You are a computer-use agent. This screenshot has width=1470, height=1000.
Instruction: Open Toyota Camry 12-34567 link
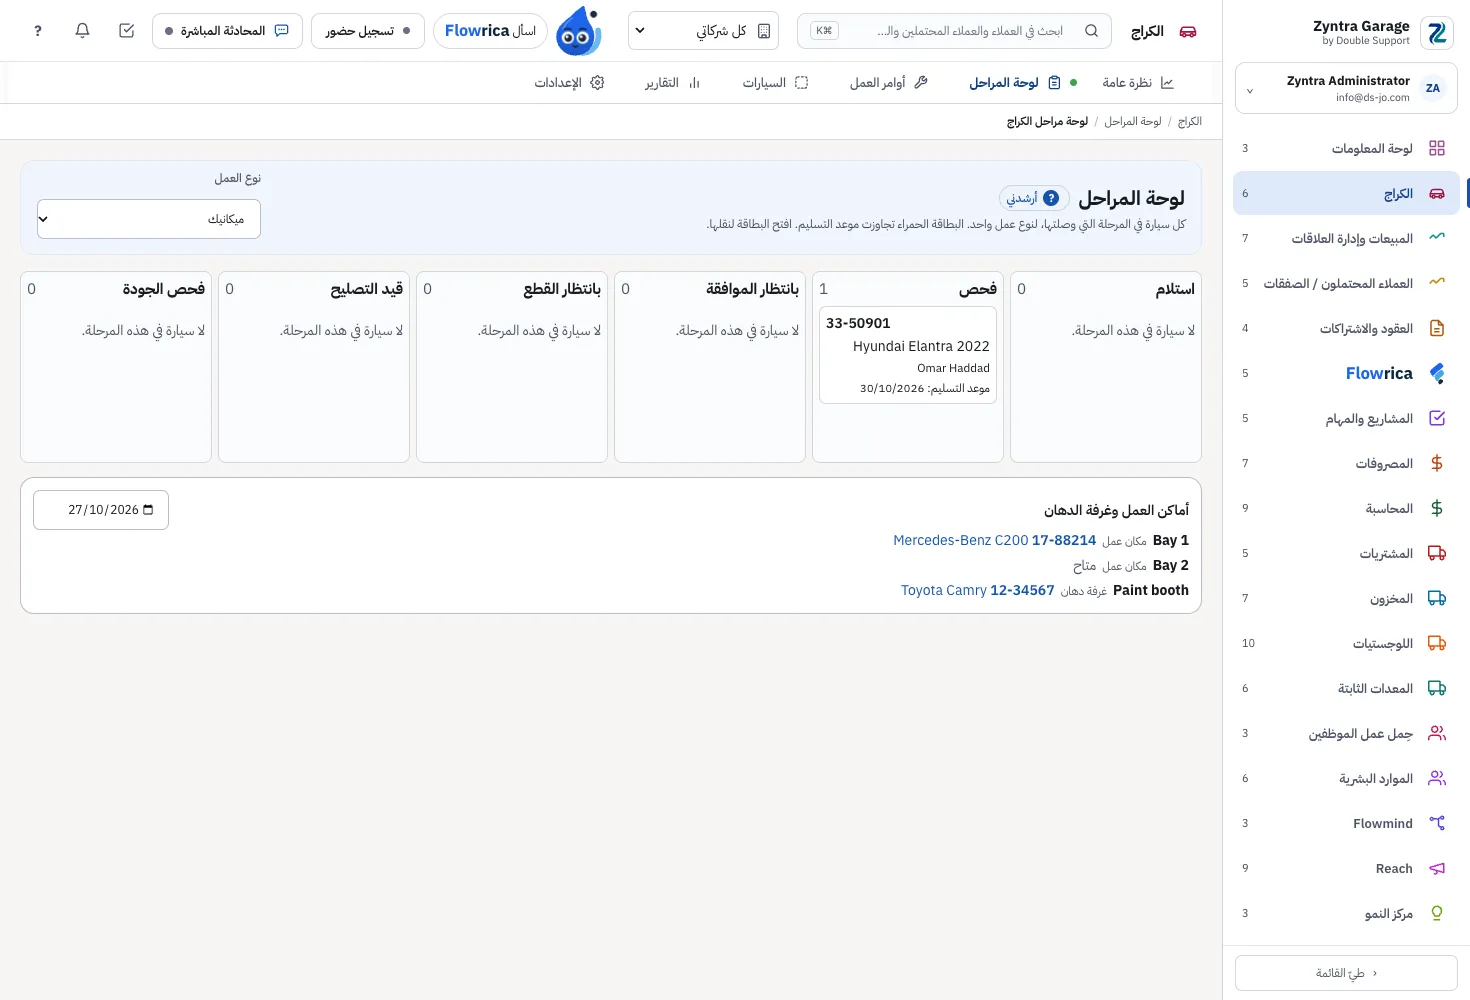tap(978, 590)
